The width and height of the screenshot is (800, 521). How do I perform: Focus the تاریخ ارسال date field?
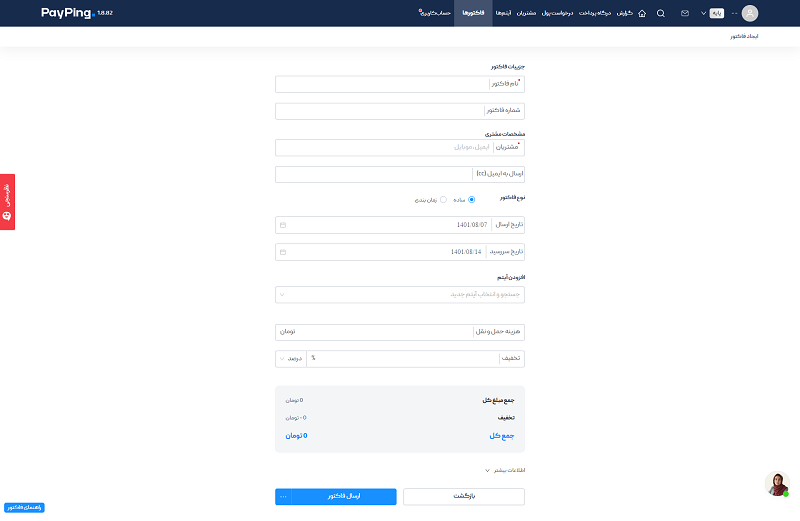pyautogui.click(x=399, y=225)
